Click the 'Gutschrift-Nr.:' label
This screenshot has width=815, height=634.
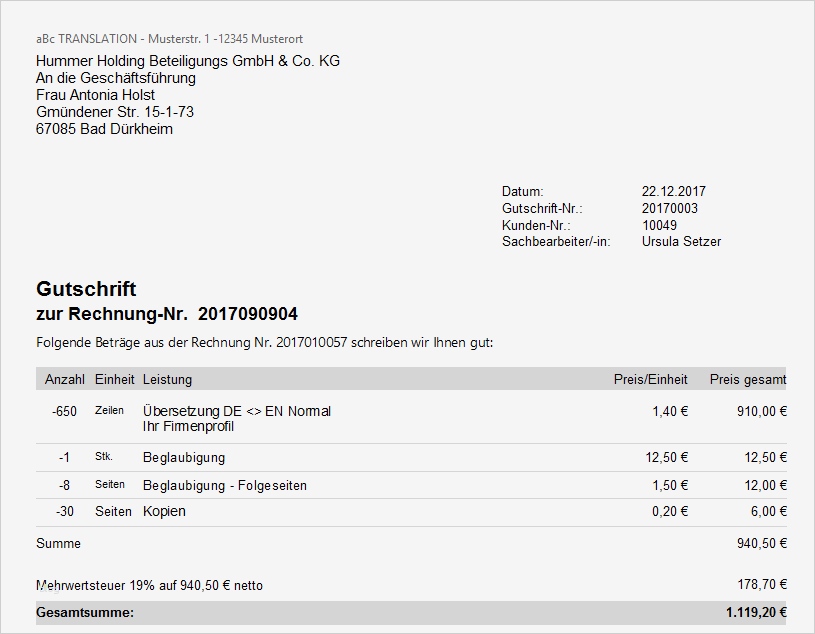[542, 208]
